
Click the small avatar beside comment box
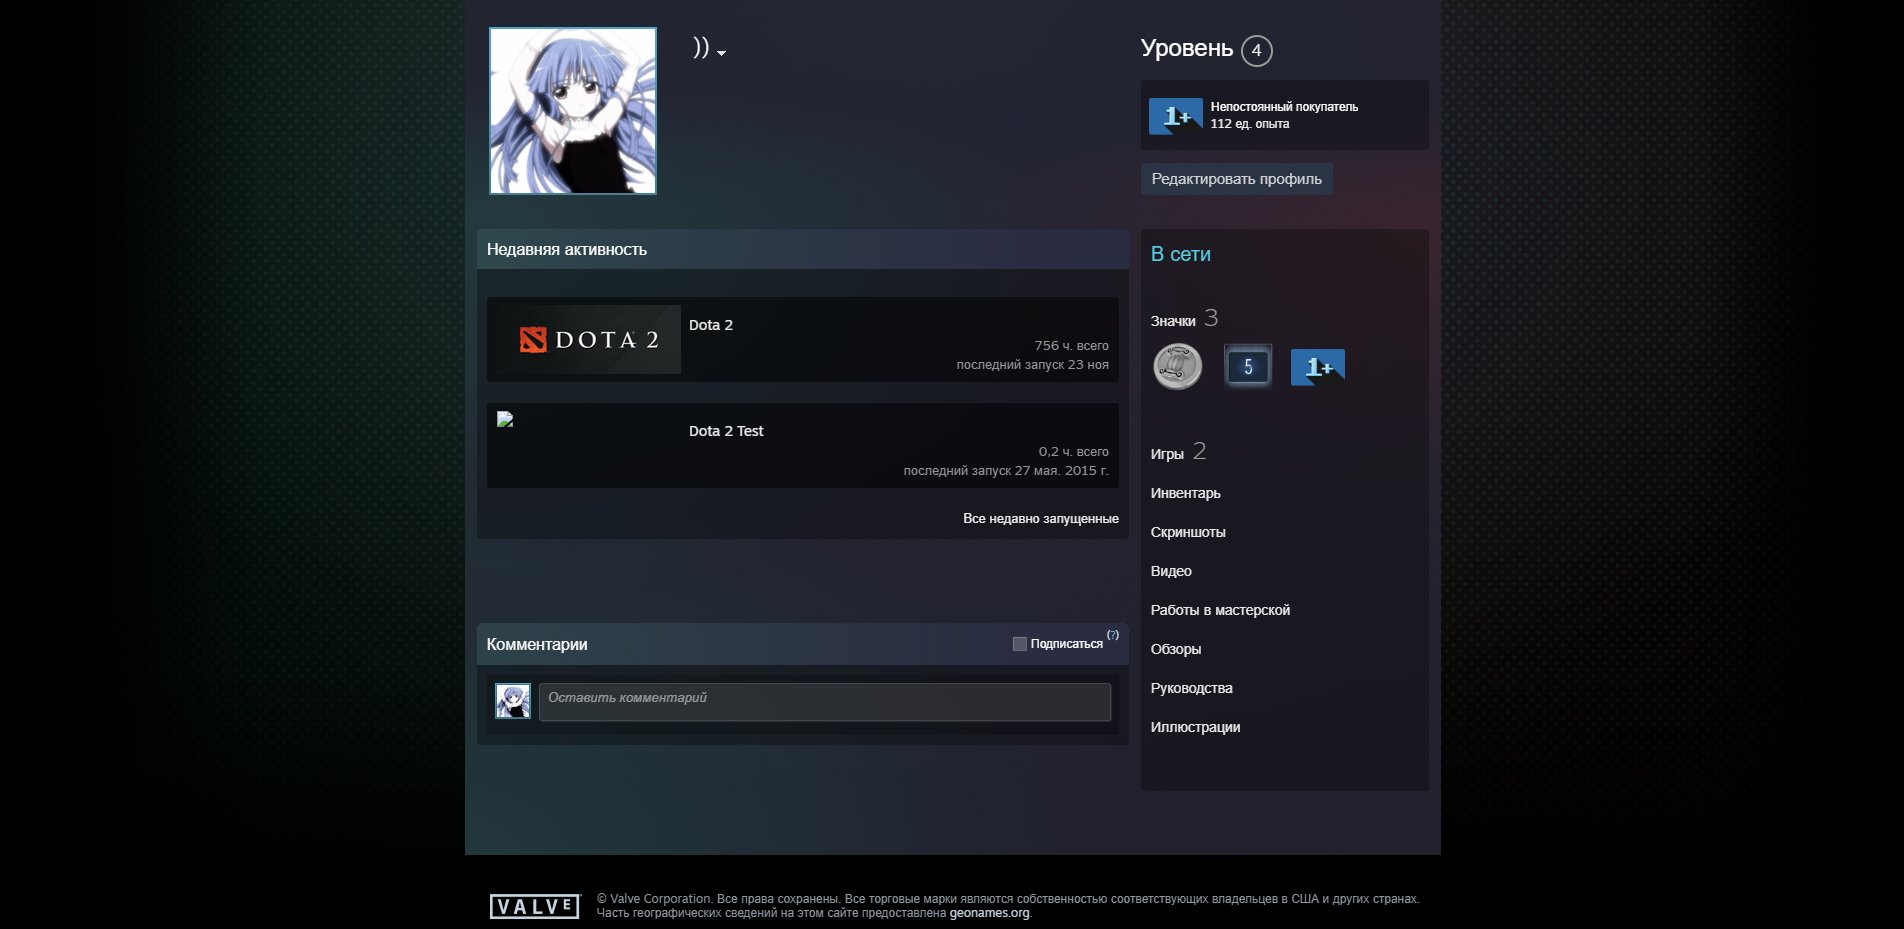513,701
